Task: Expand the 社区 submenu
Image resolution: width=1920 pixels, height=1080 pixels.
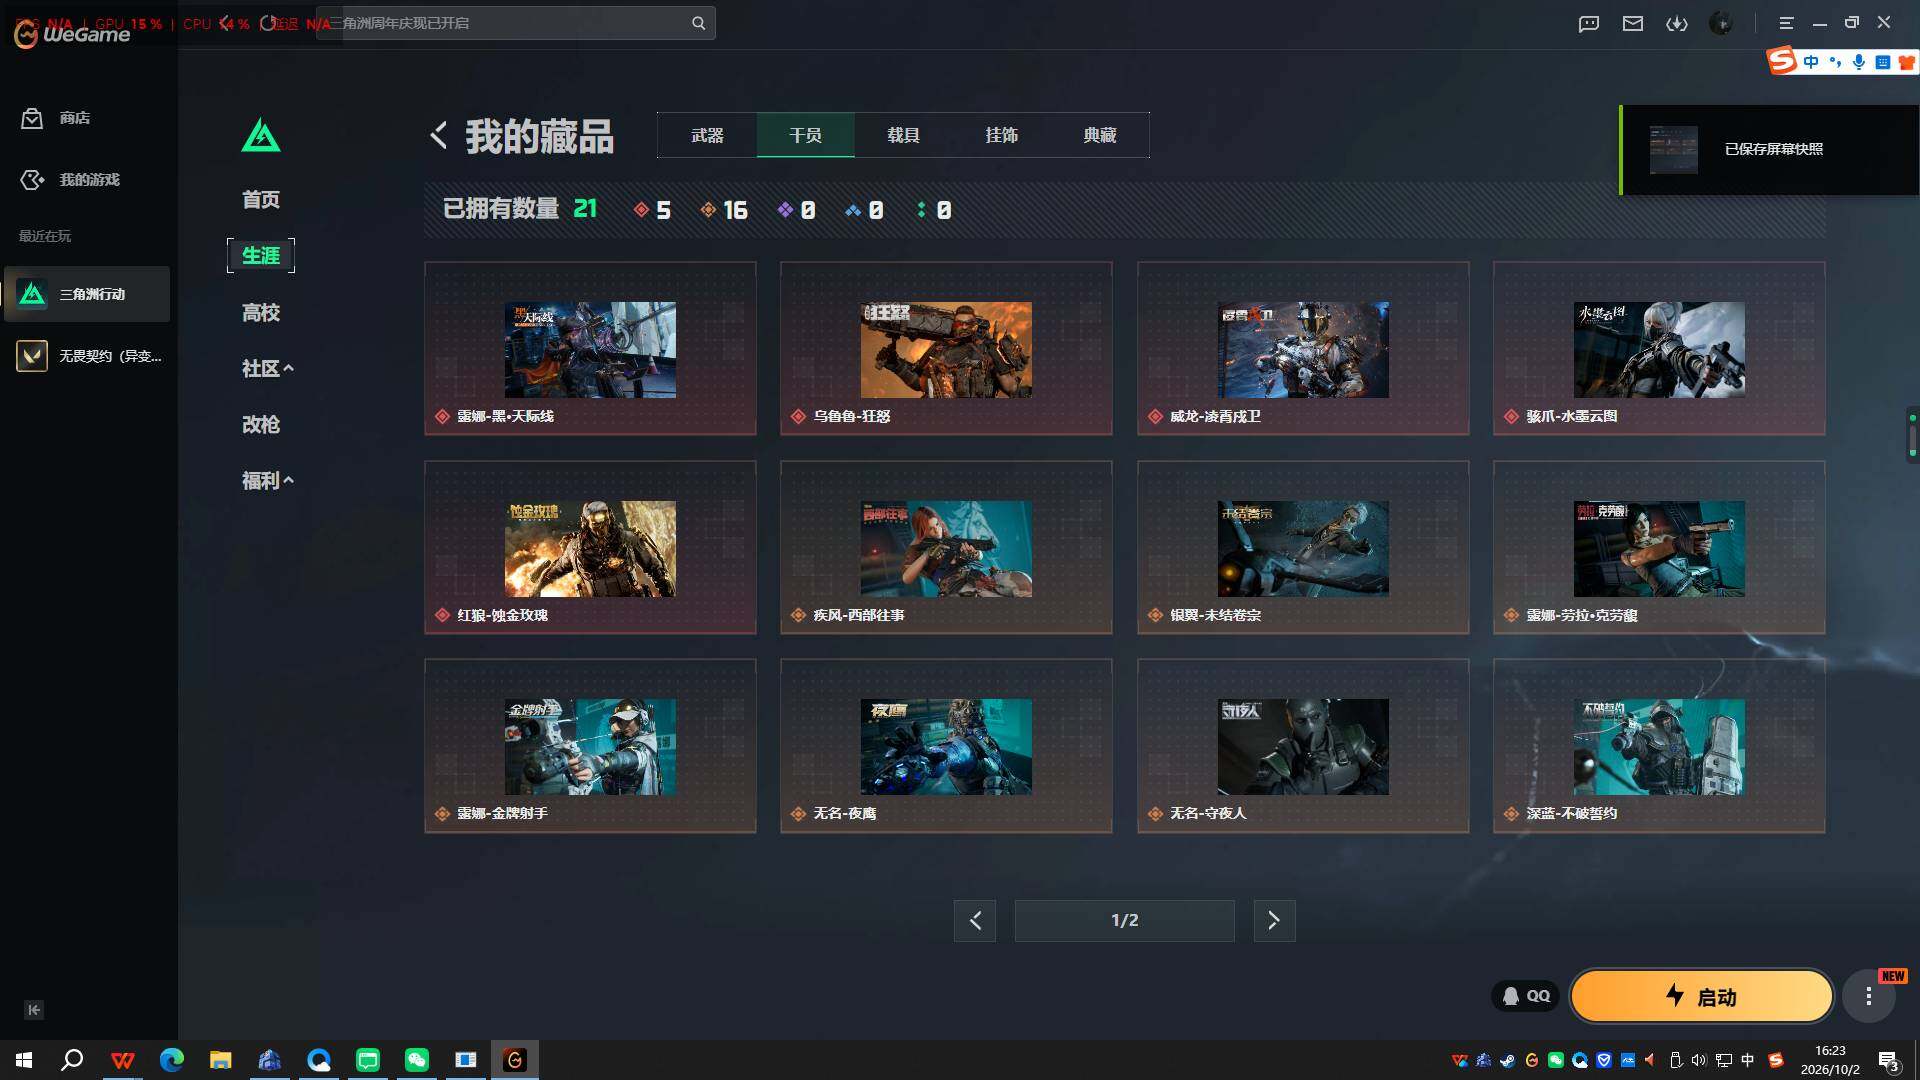Action: [x=268, y=369]
